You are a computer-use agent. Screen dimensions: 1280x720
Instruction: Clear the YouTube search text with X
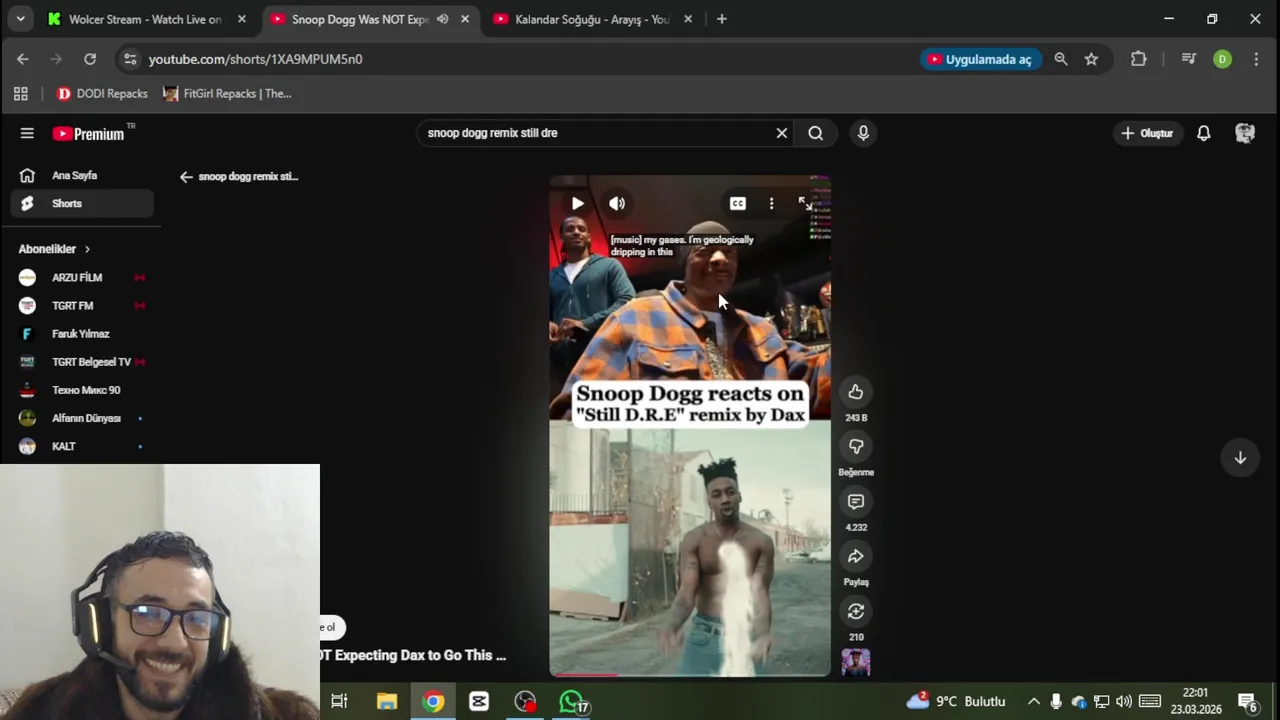pos(782,133)
